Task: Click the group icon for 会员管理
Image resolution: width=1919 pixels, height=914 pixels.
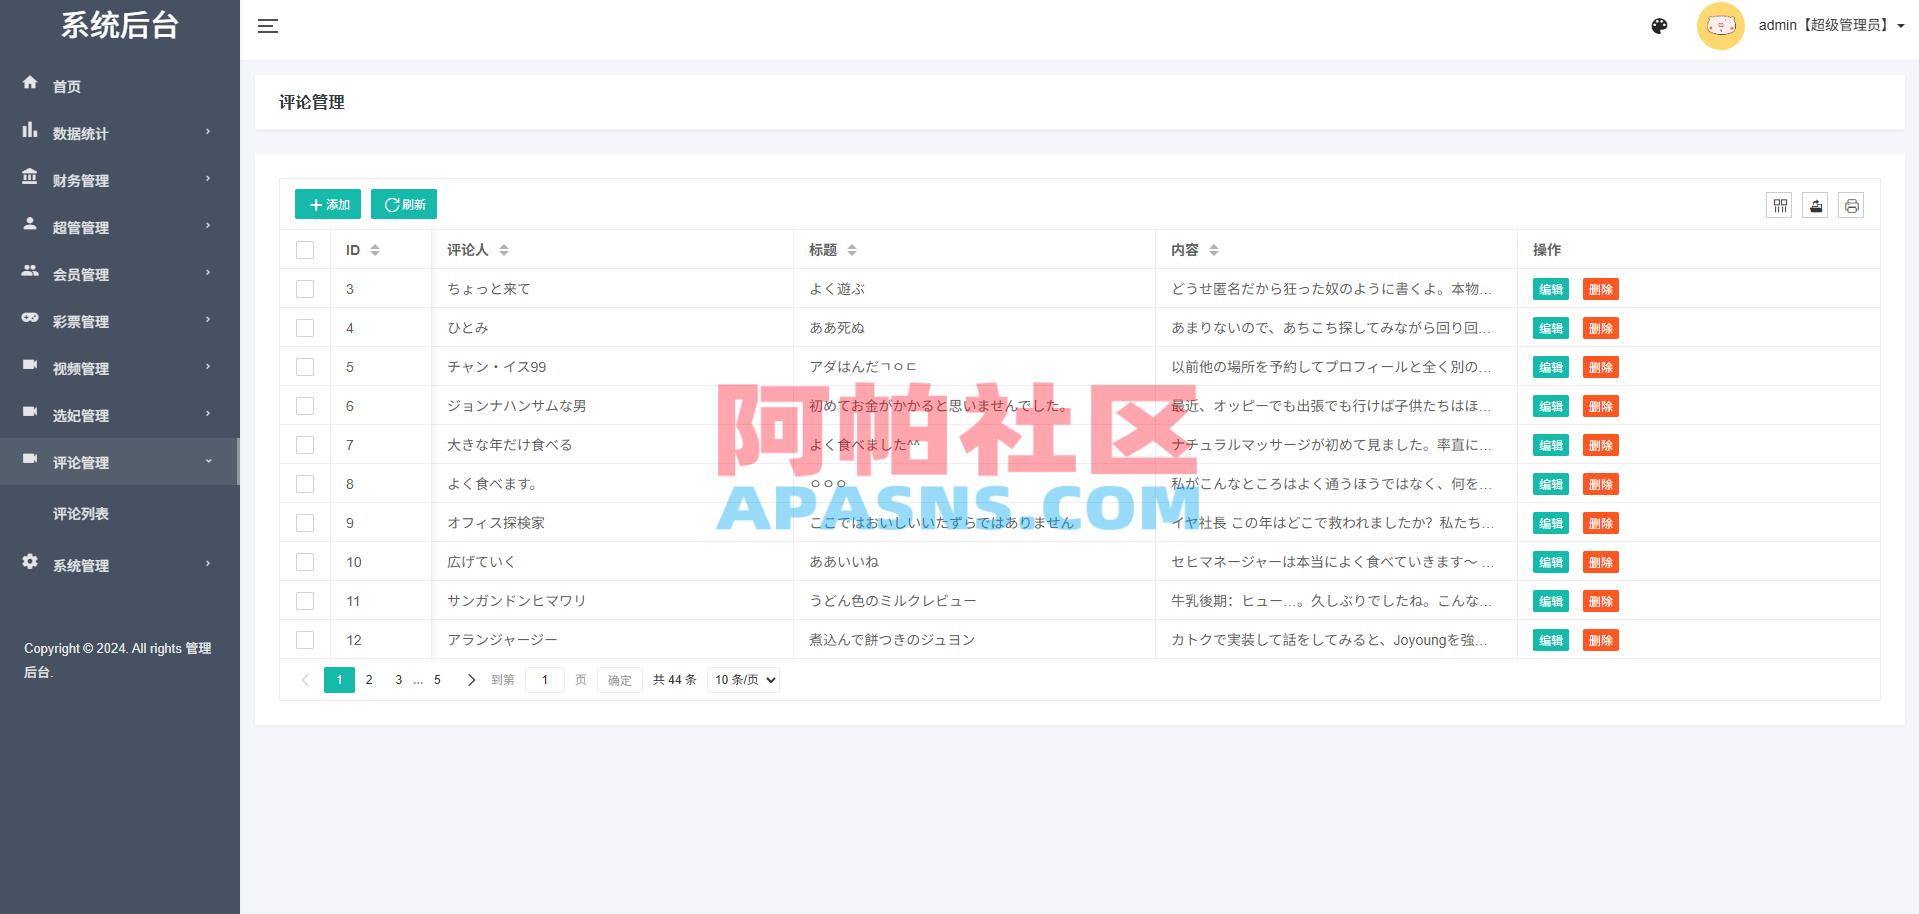Action: click(x=30, y=271)
